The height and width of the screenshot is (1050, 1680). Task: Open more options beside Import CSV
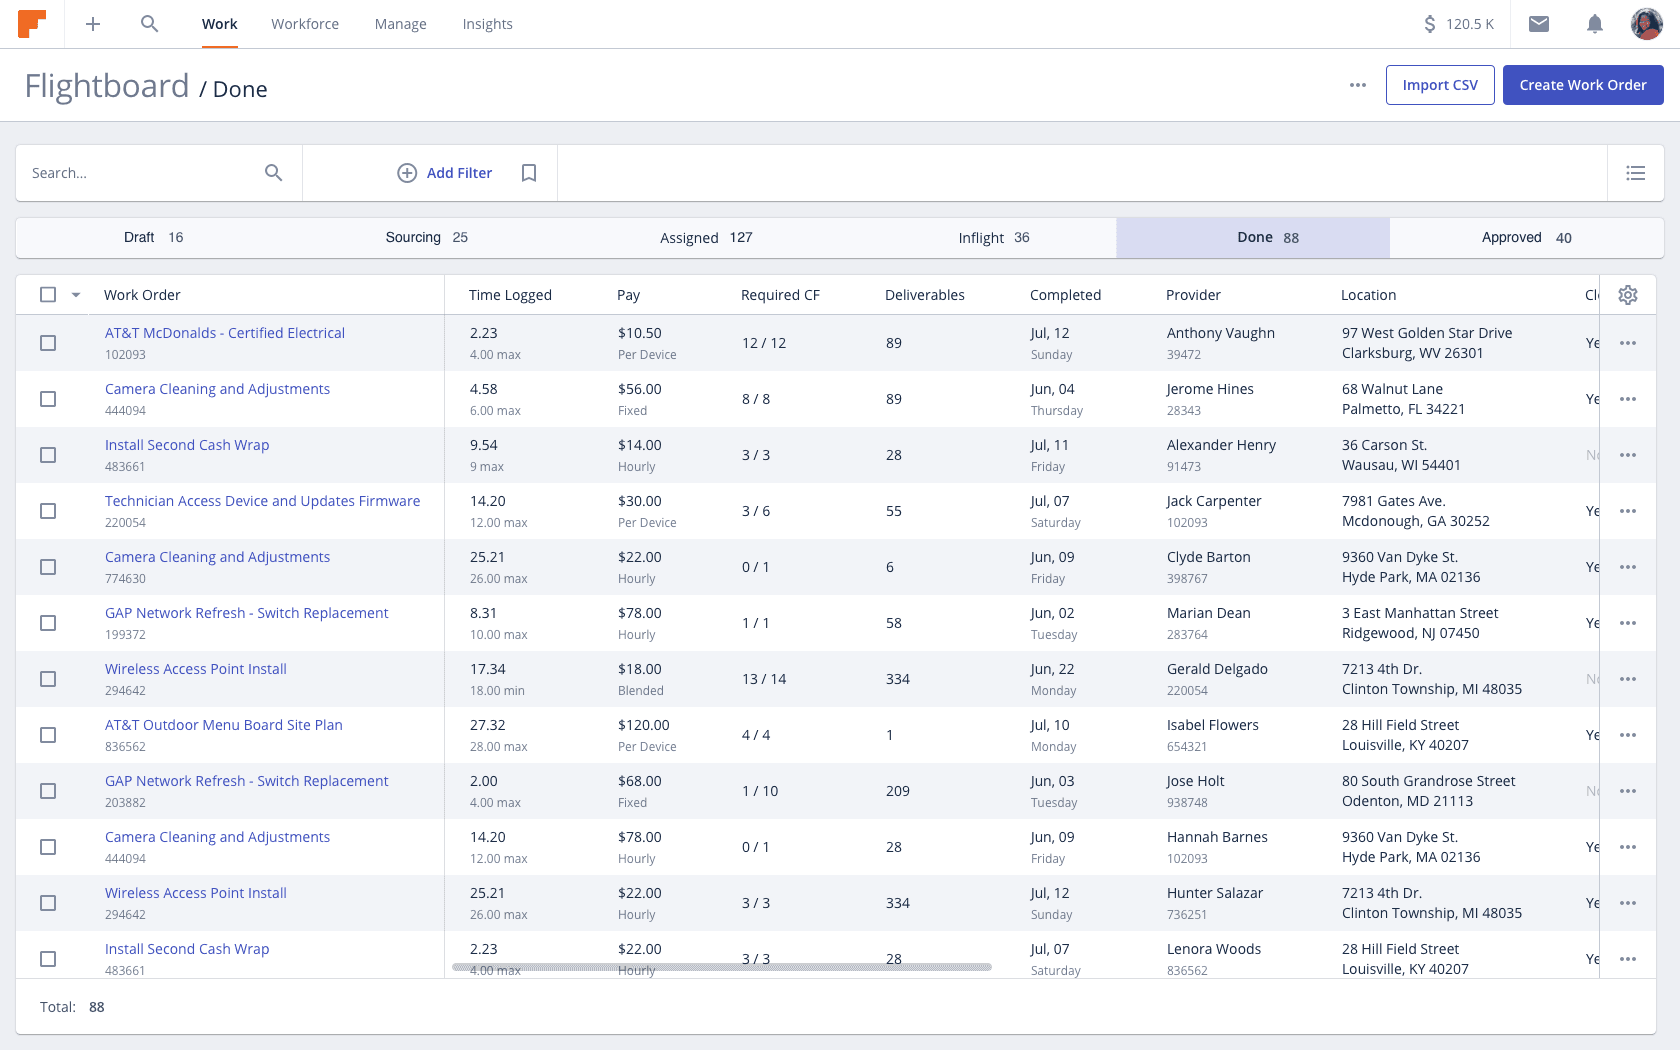[x=1358, y=85]
